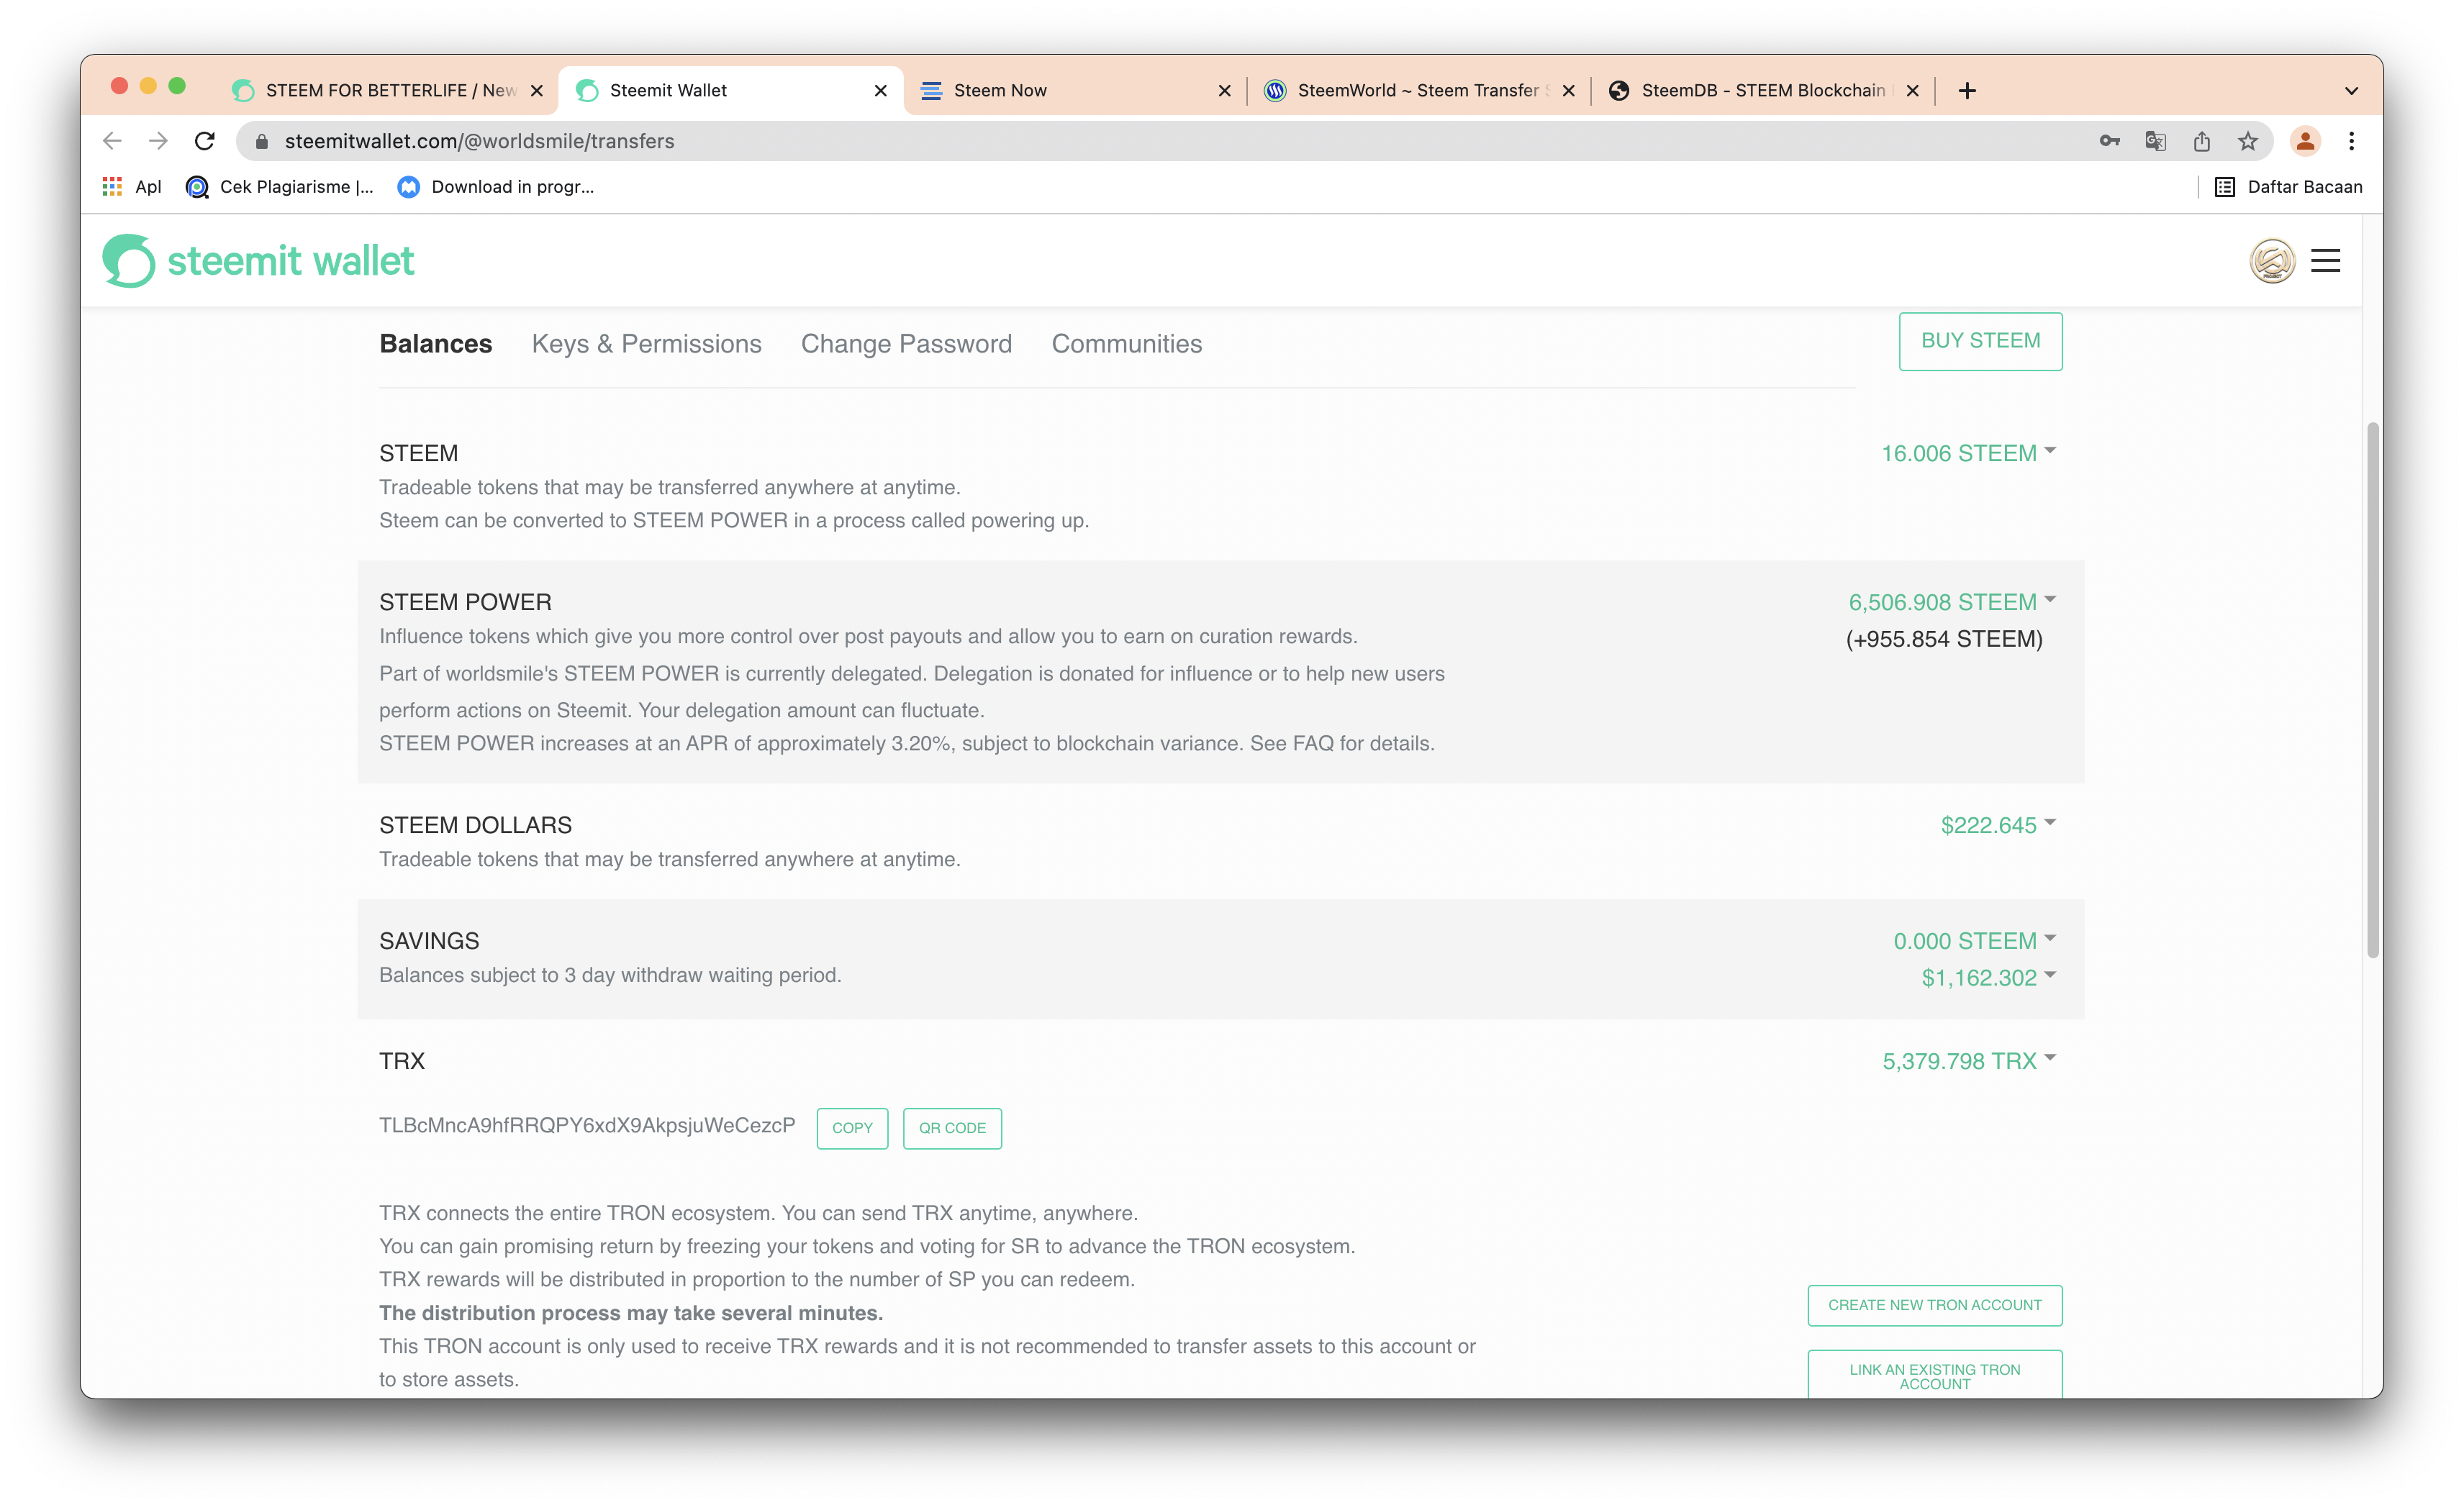Click the translate page icon
The image size is (2464, 1505).
click(2155, 141)
